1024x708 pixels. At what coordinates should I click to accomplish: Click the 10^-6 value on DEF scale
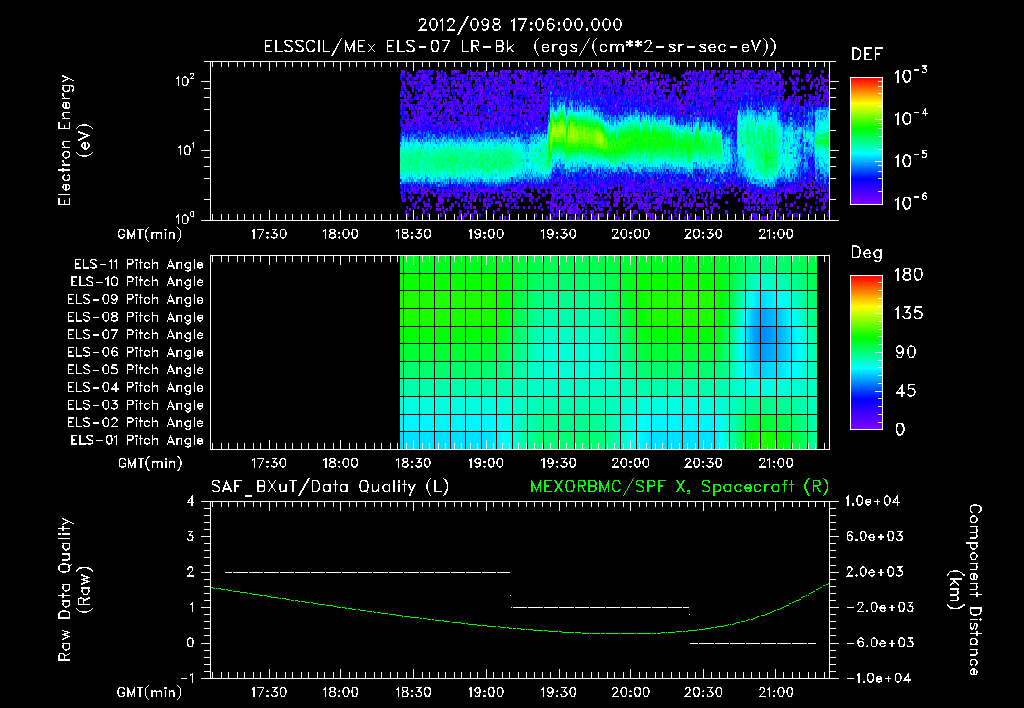click(911, 202)
